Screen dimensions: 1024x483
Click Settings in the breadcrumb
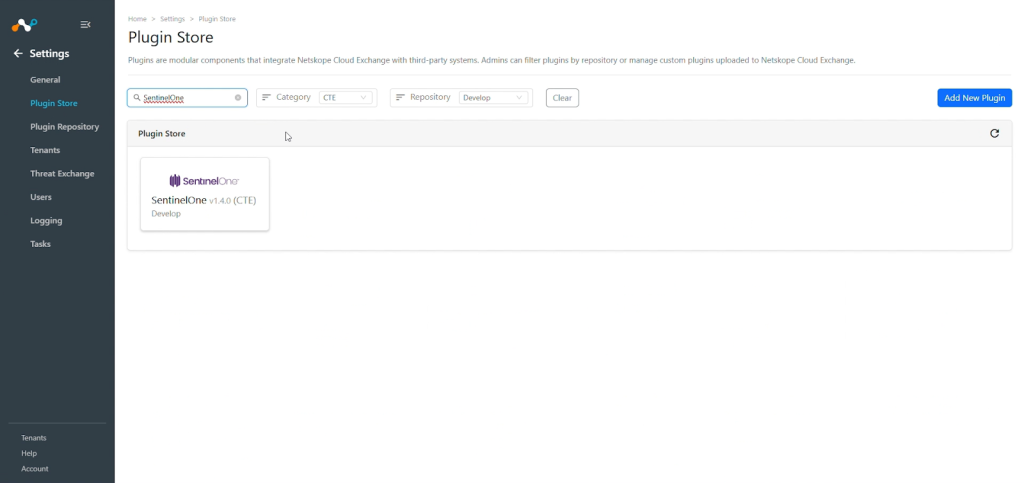point(172,19)
